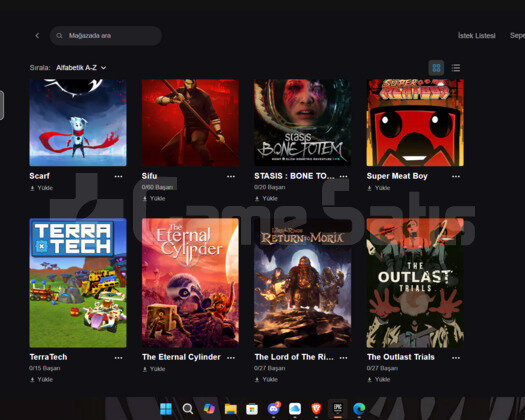This screenshot has height=420, width=525.
Task: Click the 'Sifu' title text
Action: pos(149,176)
